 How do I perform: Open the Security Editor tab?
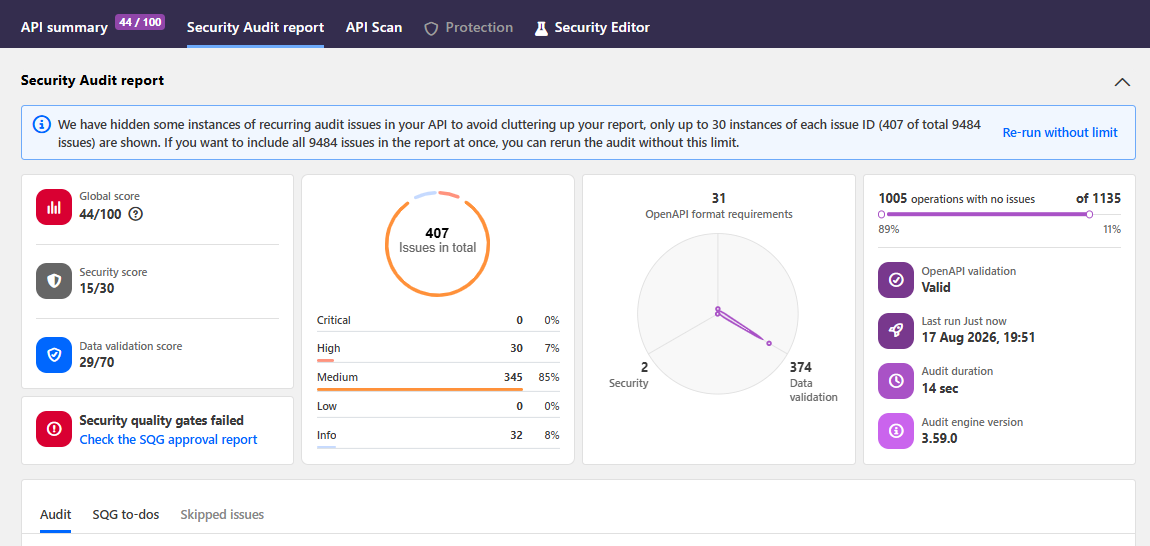pyautogui.click(x=592, y=27)
